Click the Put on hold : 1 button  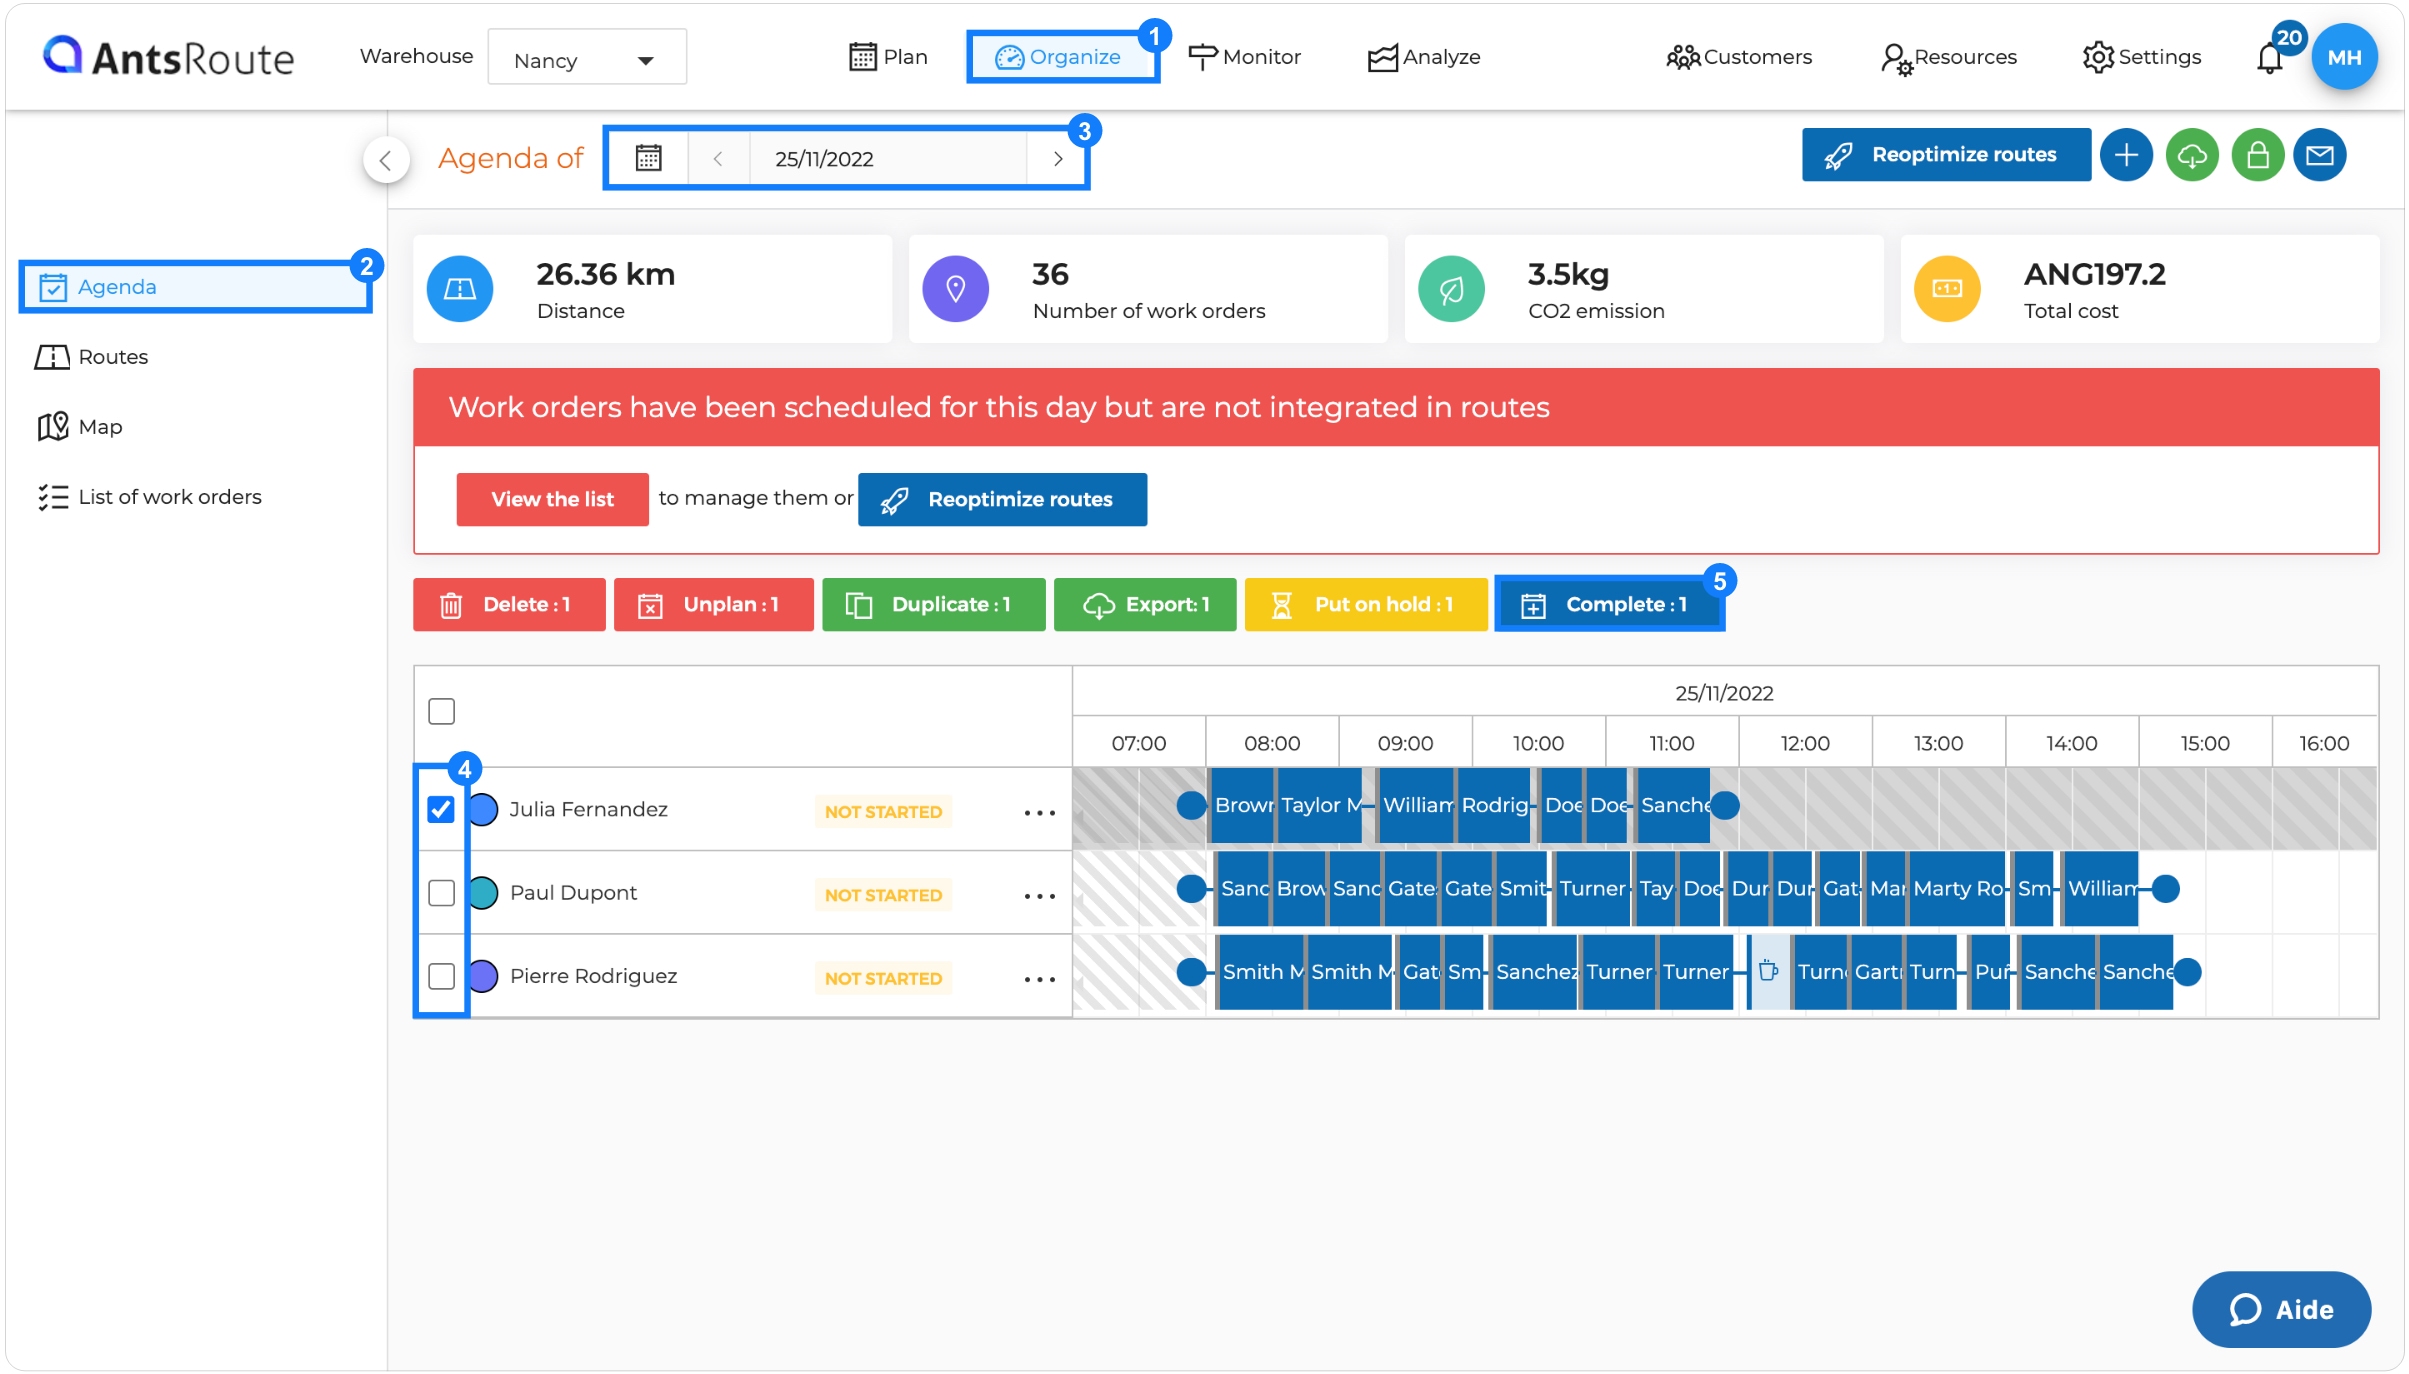(x=1366, y=605)
